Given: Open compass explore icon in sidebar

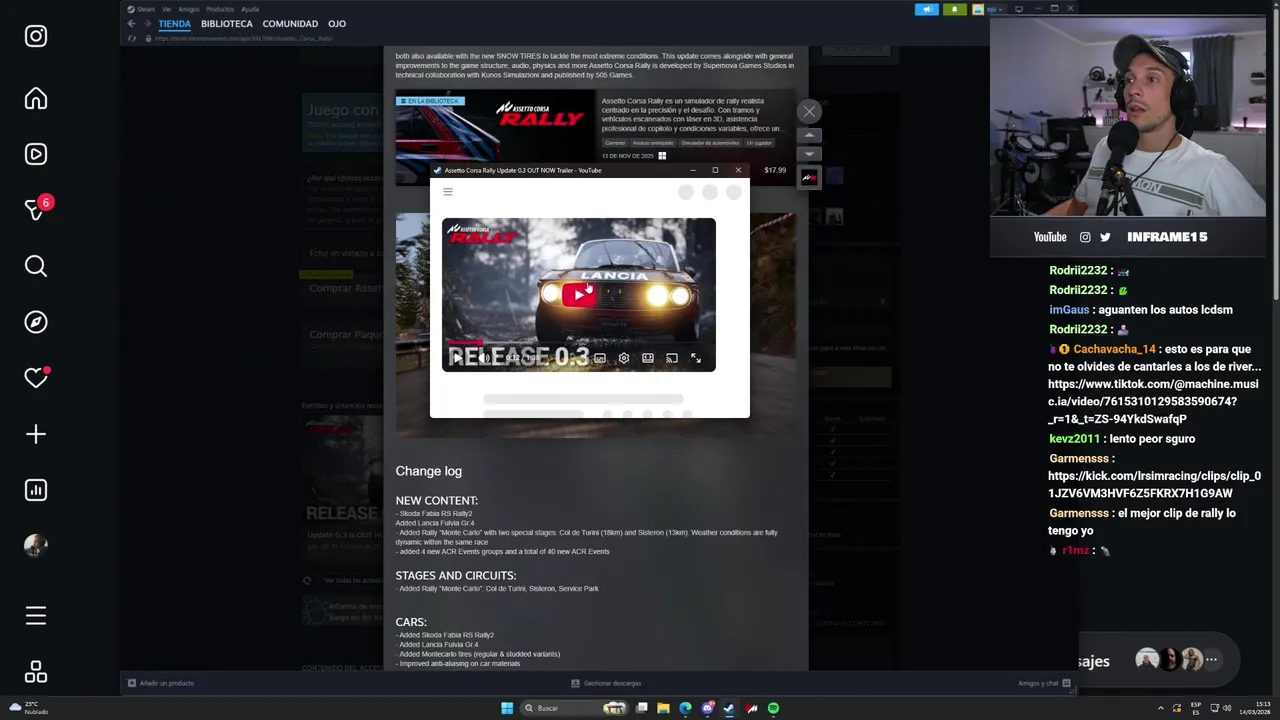Looking at the screenshot, I should point(36,322).
